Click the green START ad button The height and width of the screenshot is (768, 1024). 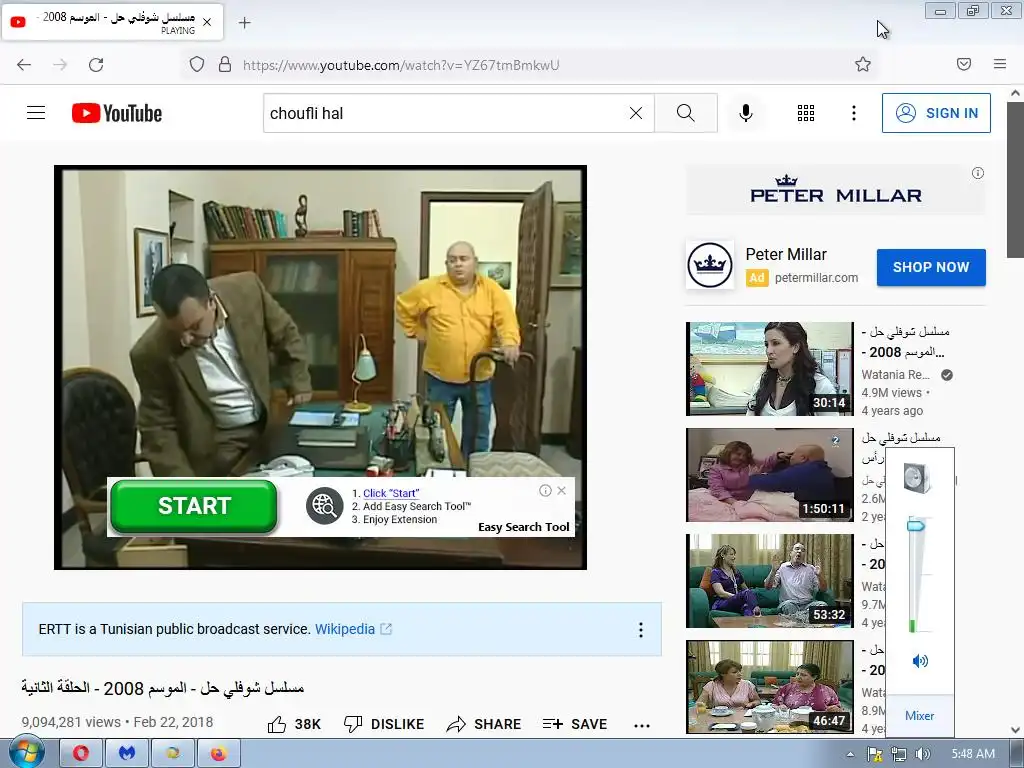coord(194,506)
